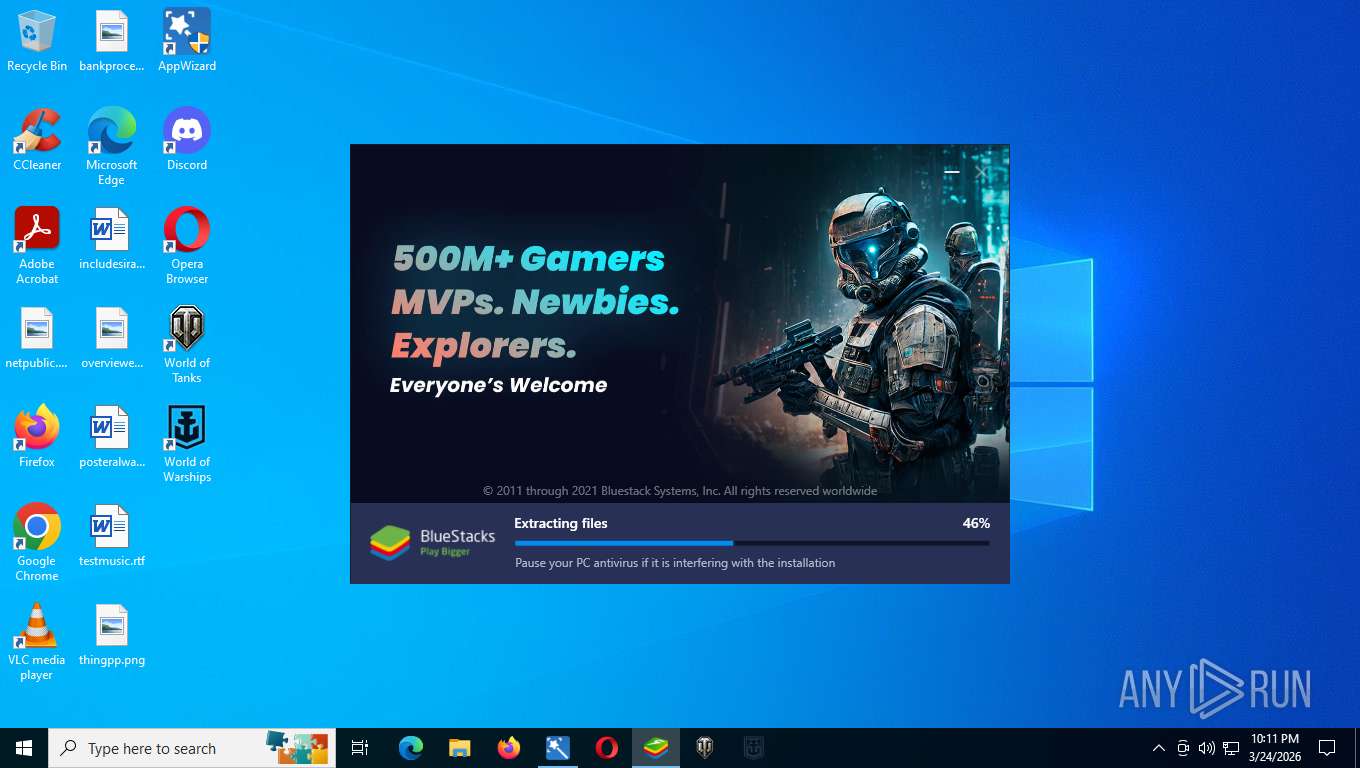Image resolution: width=1360 pixels, height=768 pixels.
Task: Open the Firefox desktop shortcut
Action: pos(37,437)
